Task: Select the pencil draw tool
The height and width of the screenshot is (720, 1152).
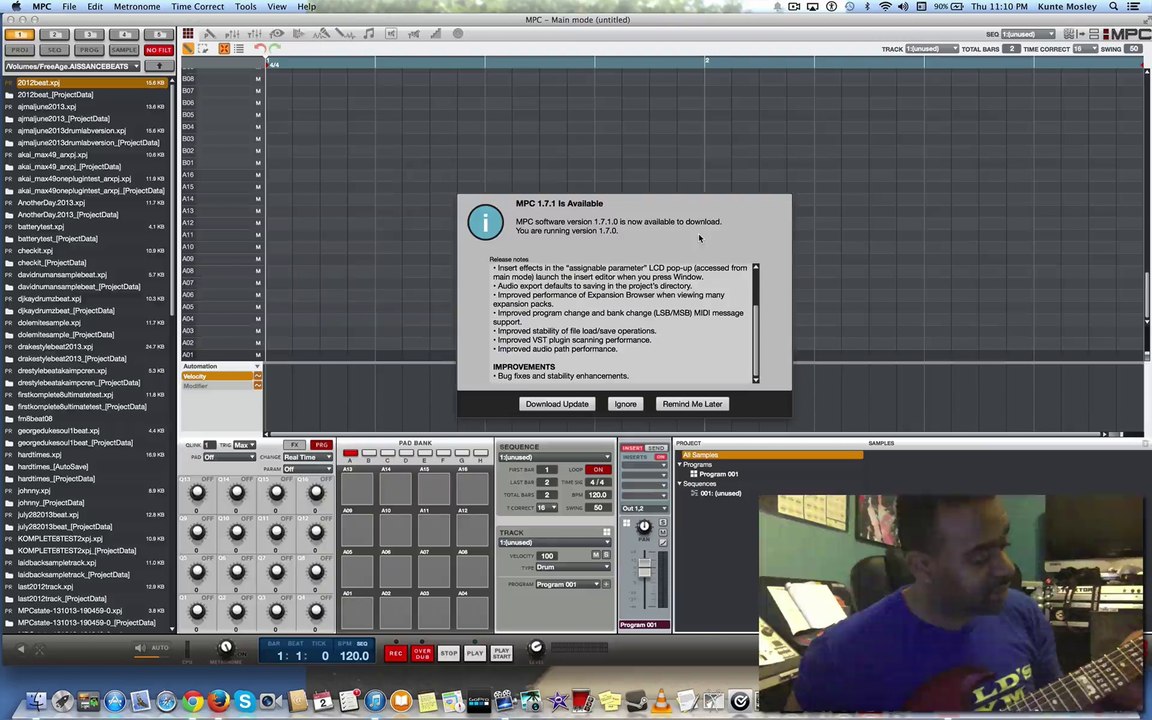Action: [x=188, y=48]
